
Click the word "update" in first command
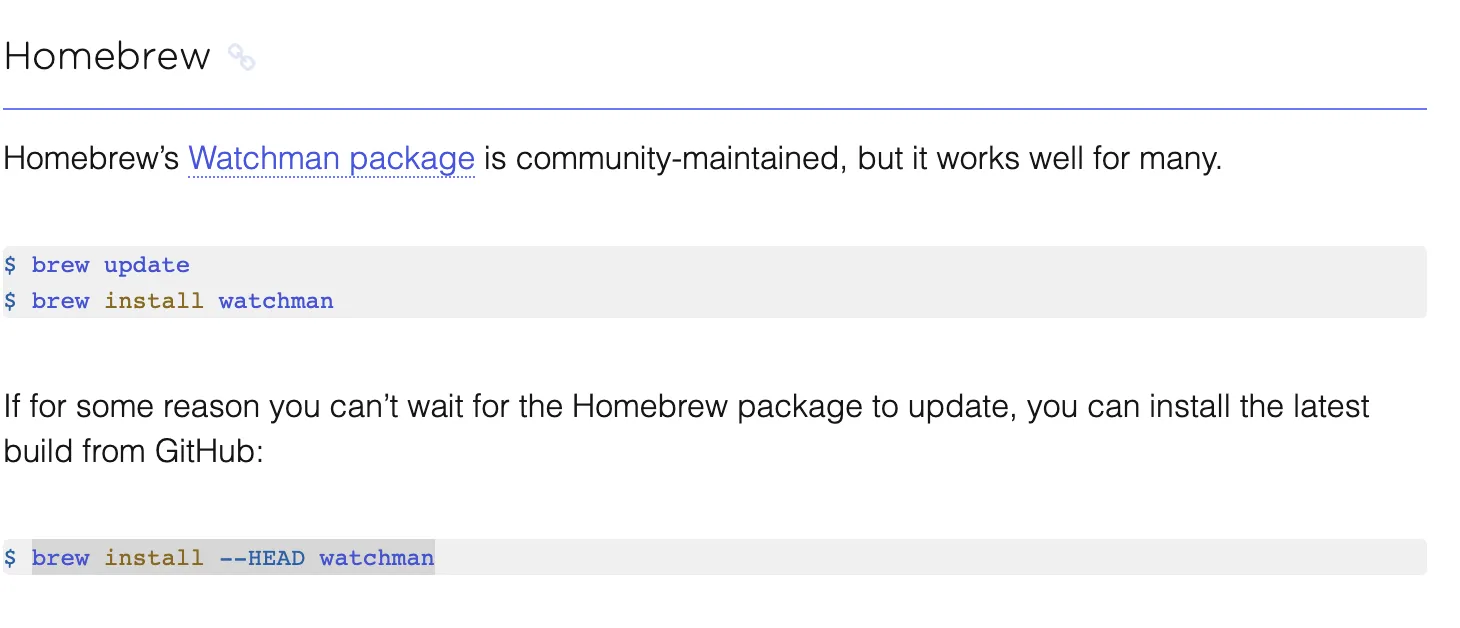click(x=146, y=265)
